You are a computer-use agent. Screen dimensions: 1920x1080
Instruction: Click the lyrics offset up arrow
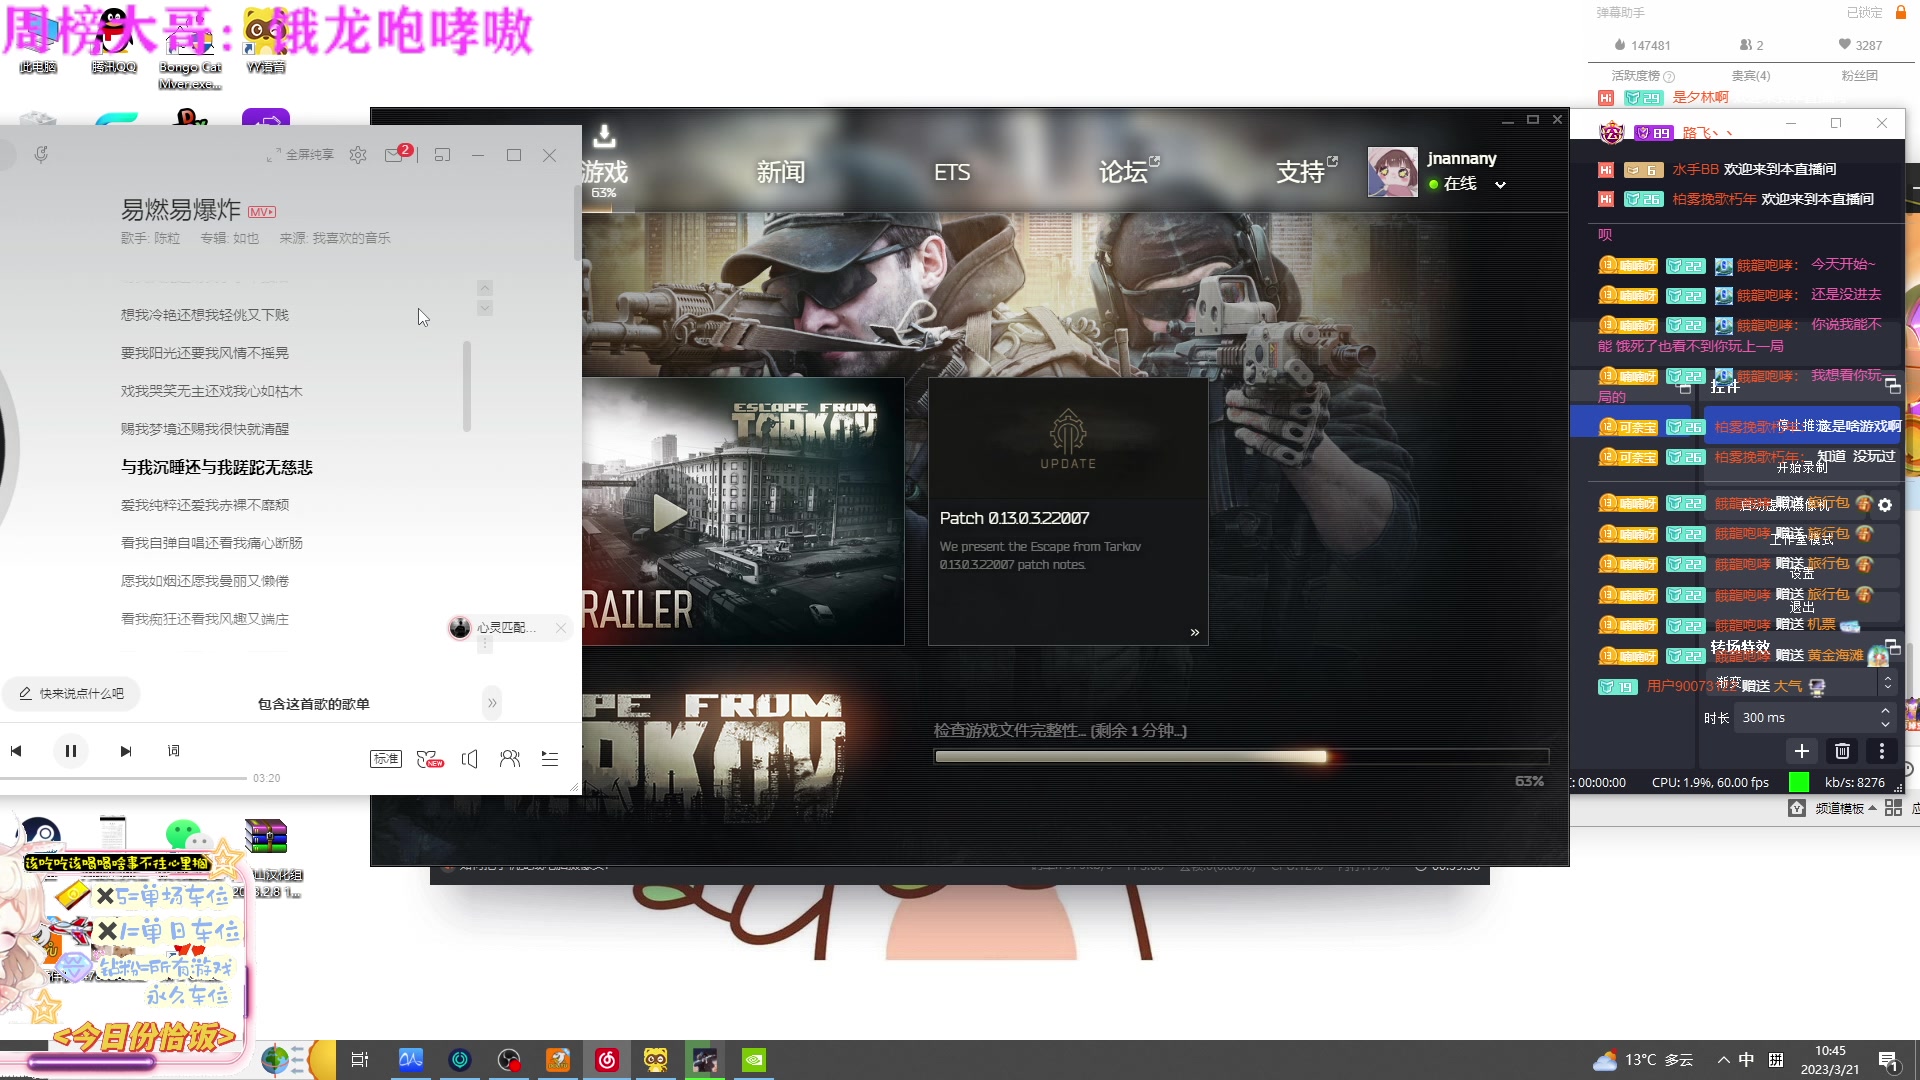click(485, 288)
